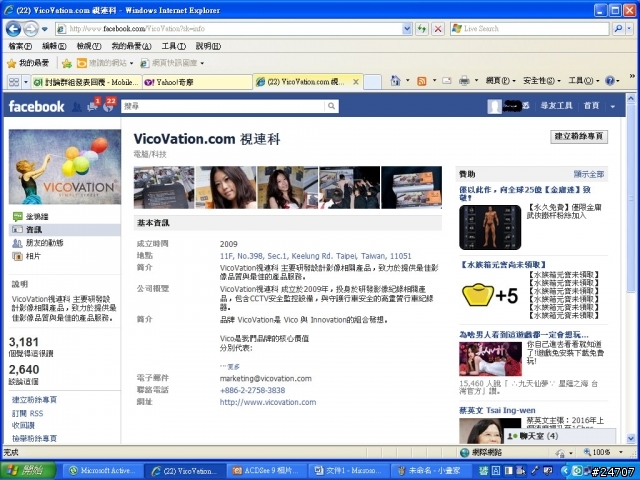This screenshot has height=480, width=640.
Task: Switch to the Mobile01 discussion tab
Action: pos(87,82)
